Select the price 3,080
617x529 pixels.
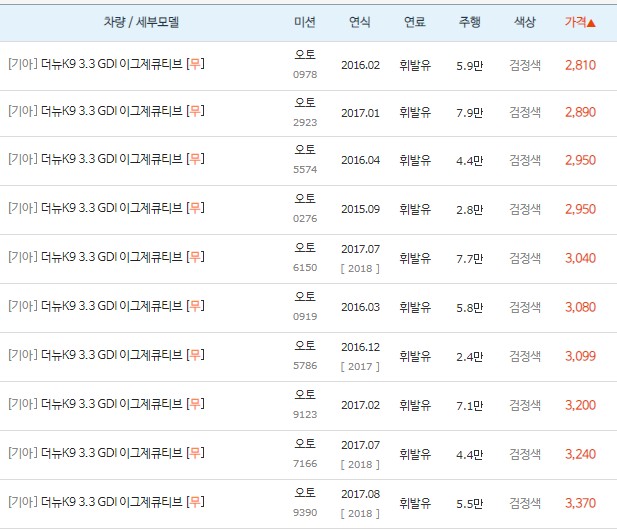tap(580, 307)
